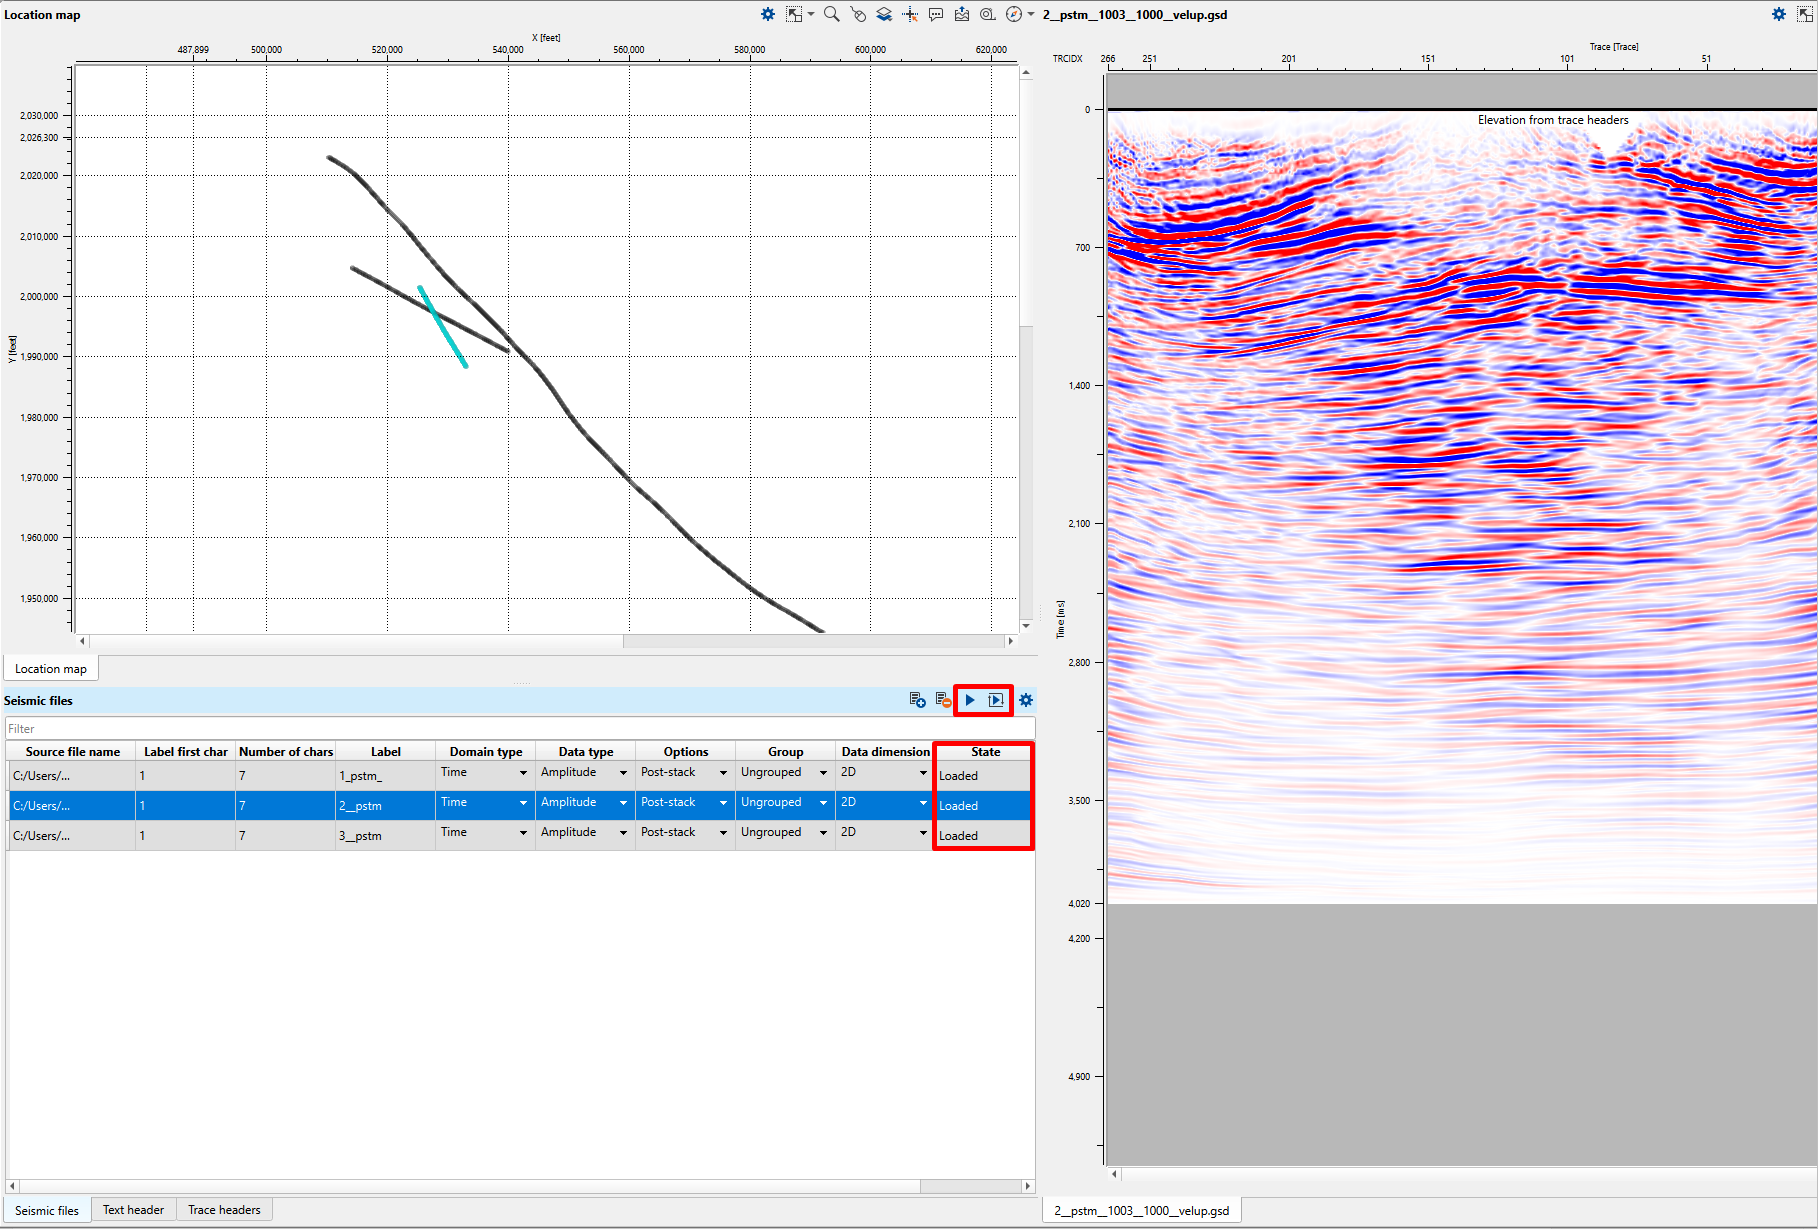Enable loop playback of seismic files
This screenshot has width=1818, height=1229.
pyautogui.click(x=996, y=700)
